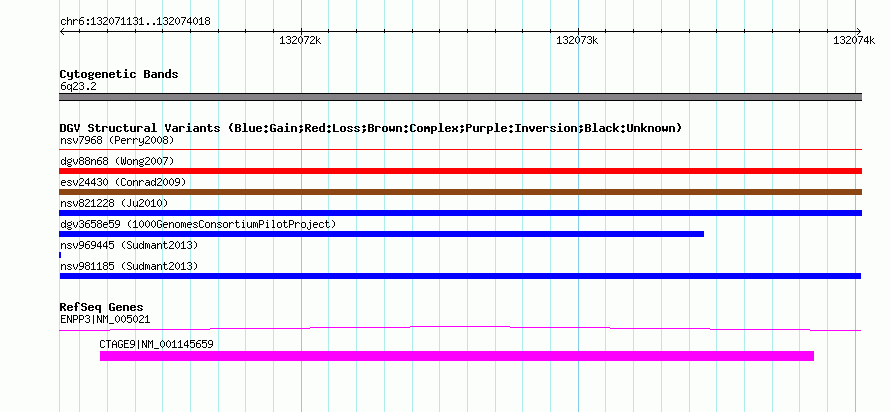
Task: Open gene label CTAGE9|NM_001145659
Action: [156, 344]
